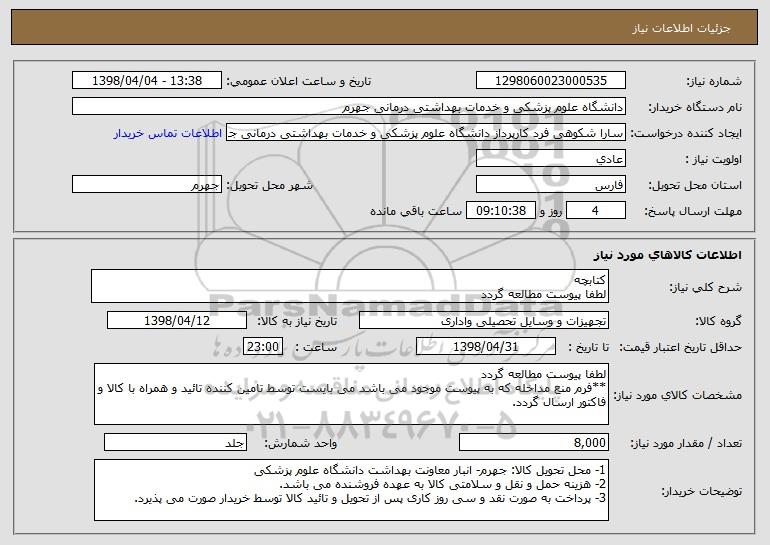Click the delivery city field جهرم
The height and width of the screenshot is (545, 770).
(x=147, y=185)
